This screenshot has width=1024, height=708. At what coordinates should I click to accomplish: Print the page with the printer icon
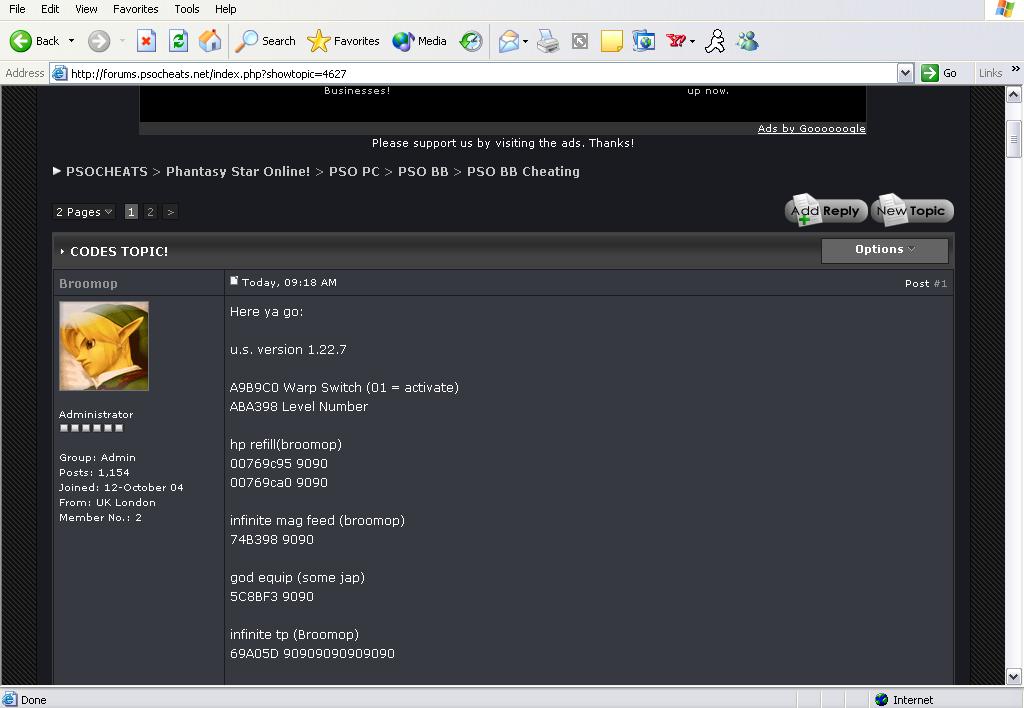548,41
